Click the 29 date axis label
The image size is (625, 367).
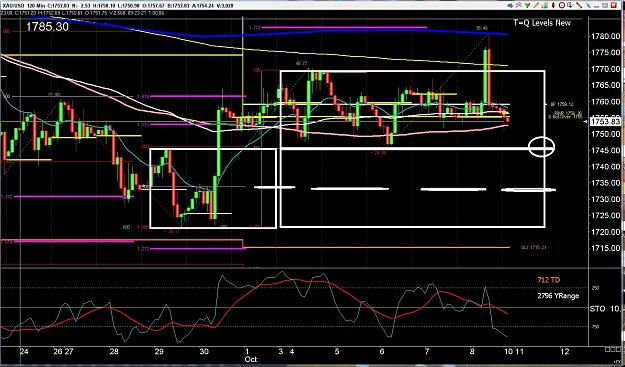pos(159,351)
